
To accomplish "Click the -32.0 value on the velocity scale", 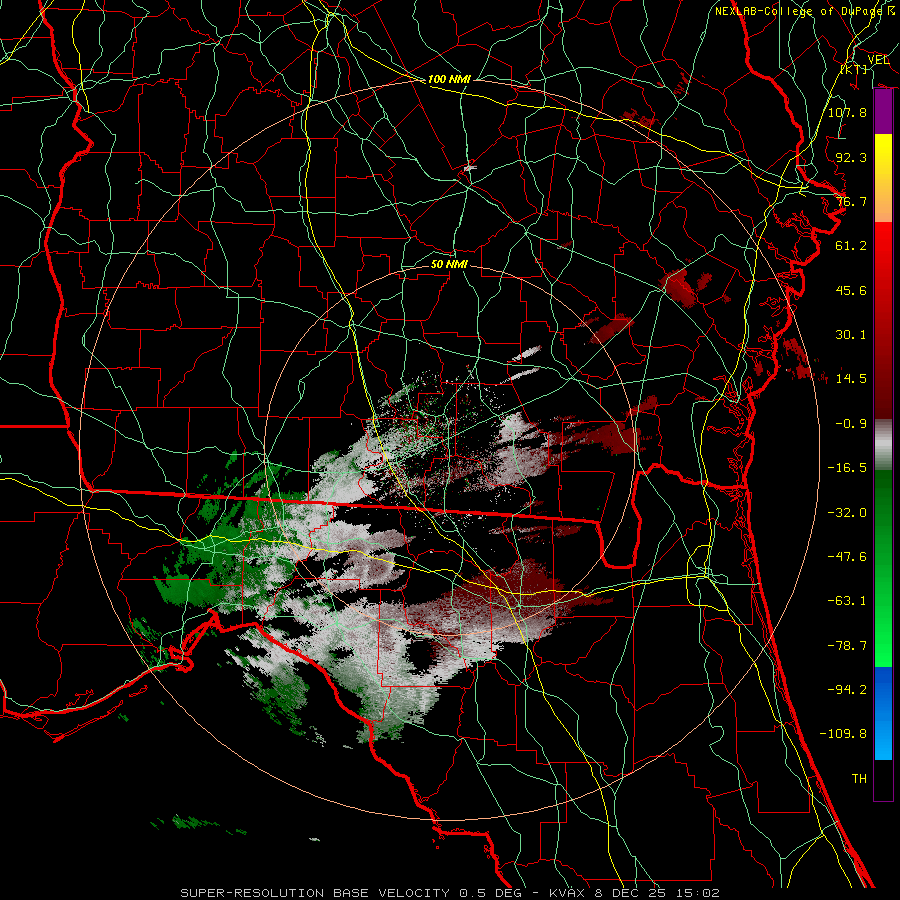I will click(x=847, y=513).
